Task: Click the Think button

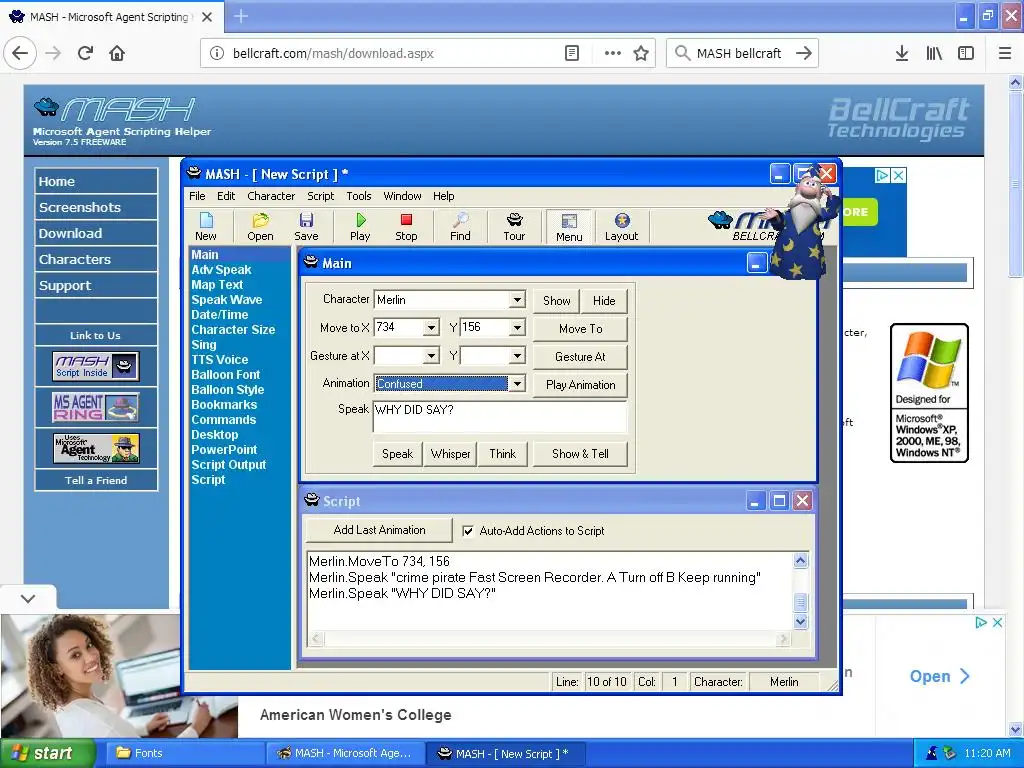Action: point(503,454)
